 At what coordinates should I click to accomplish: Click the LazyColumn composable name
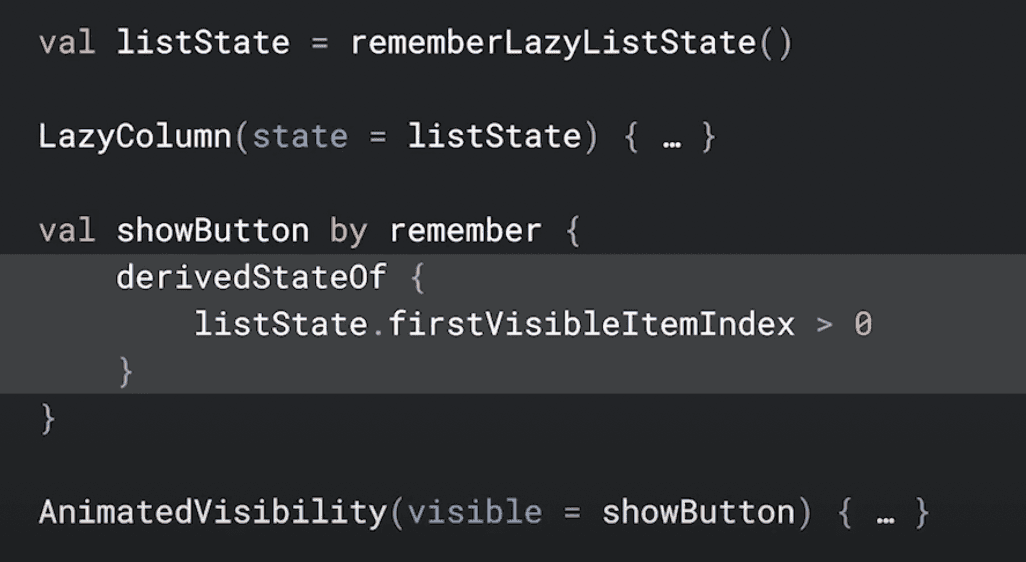[x=135, y=136]
